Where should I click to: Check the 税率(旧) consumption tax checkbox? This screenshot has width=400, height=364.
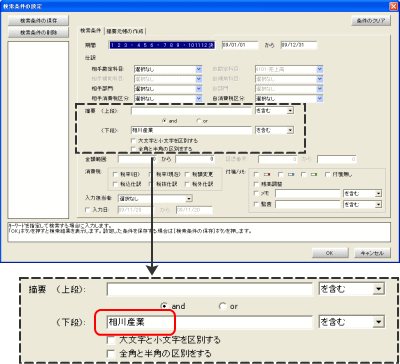(x=115, y=174)
